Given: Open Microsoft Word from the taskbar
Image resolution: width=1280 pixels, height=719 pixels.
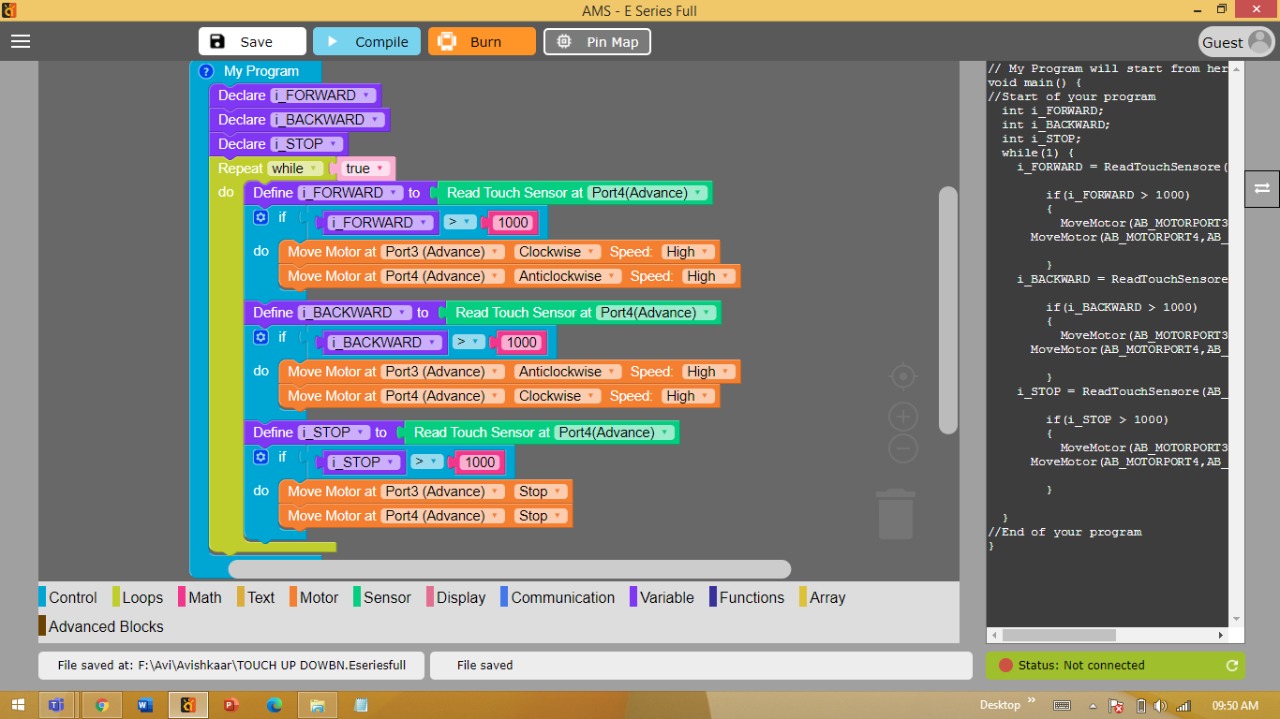Looking at the screenshot, I should pyautogui.click(x=145, y=705).
